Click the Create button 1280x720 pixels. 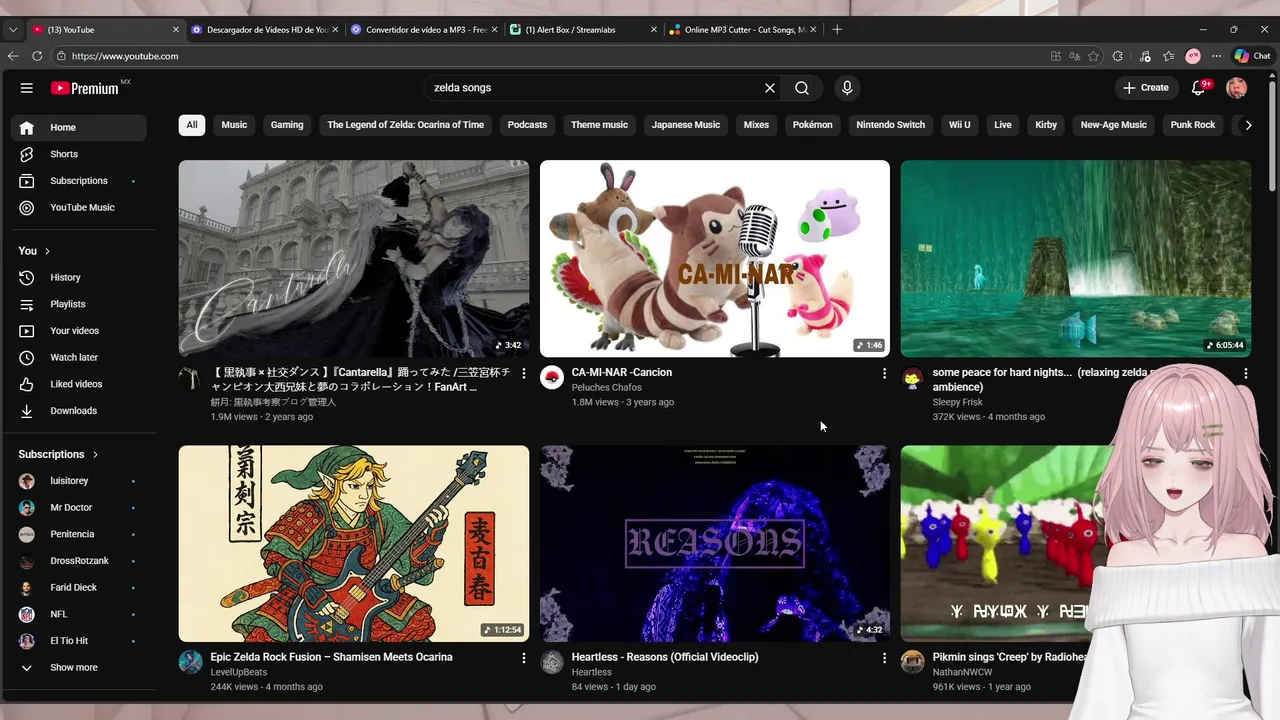pyautogui.click(x=1146, y=88)
